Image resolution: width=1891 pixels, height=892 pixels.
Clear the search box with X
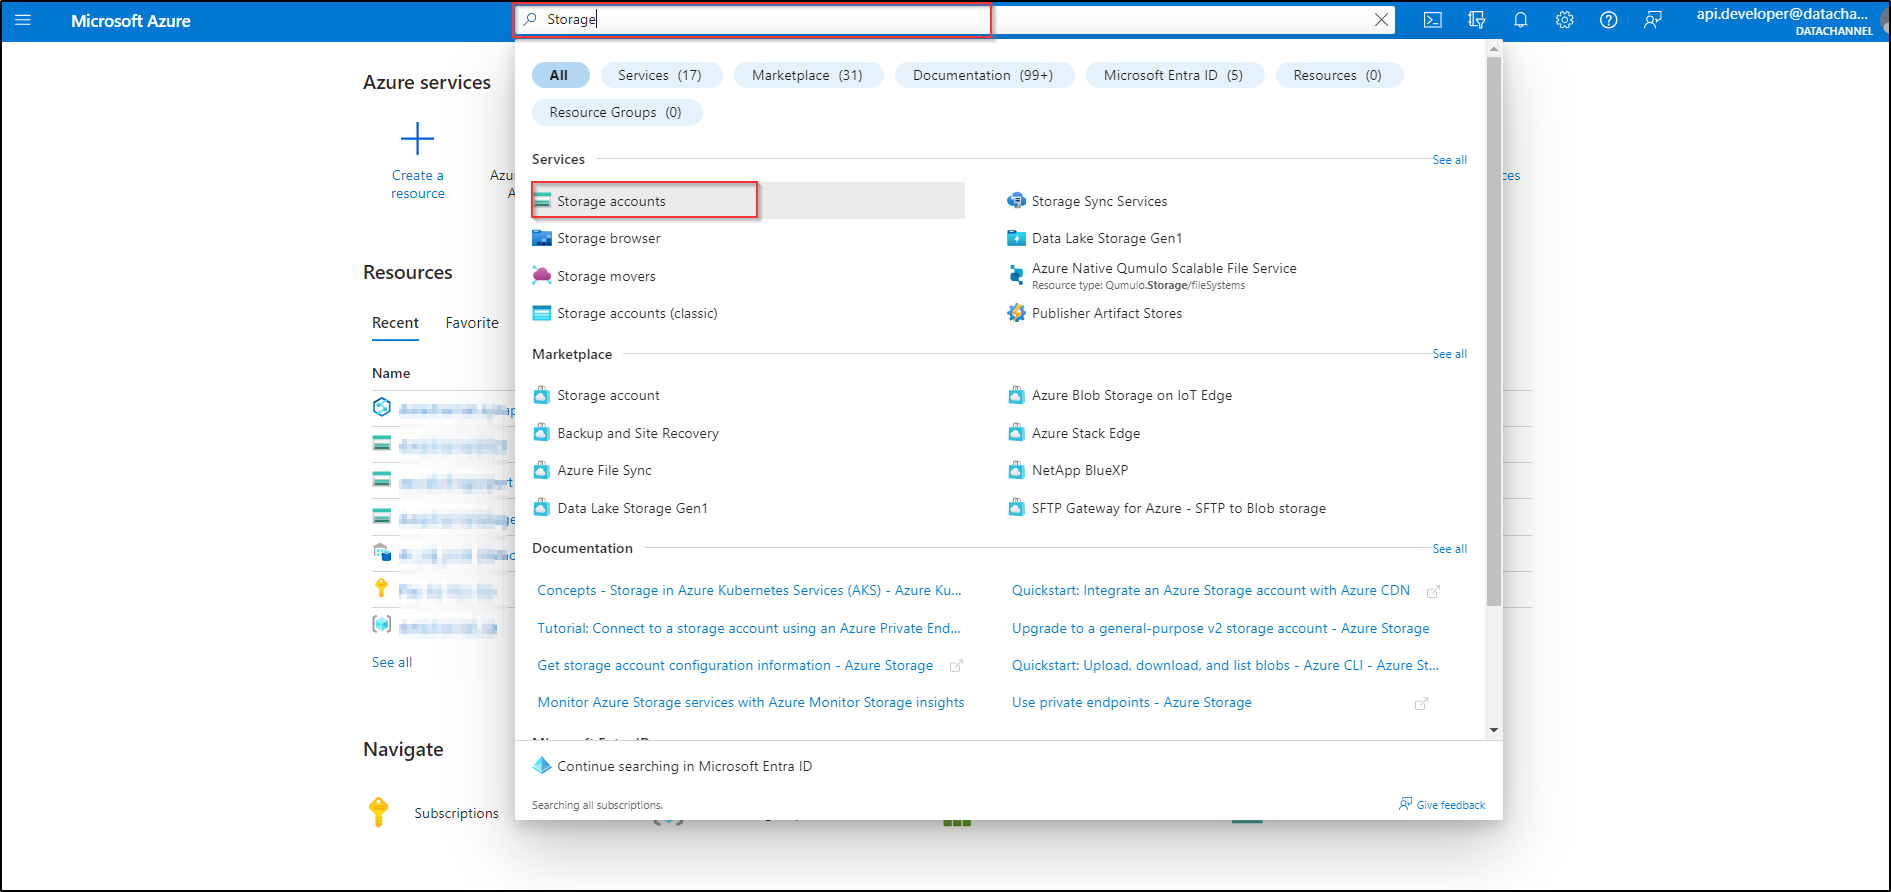coord(1381,20)
